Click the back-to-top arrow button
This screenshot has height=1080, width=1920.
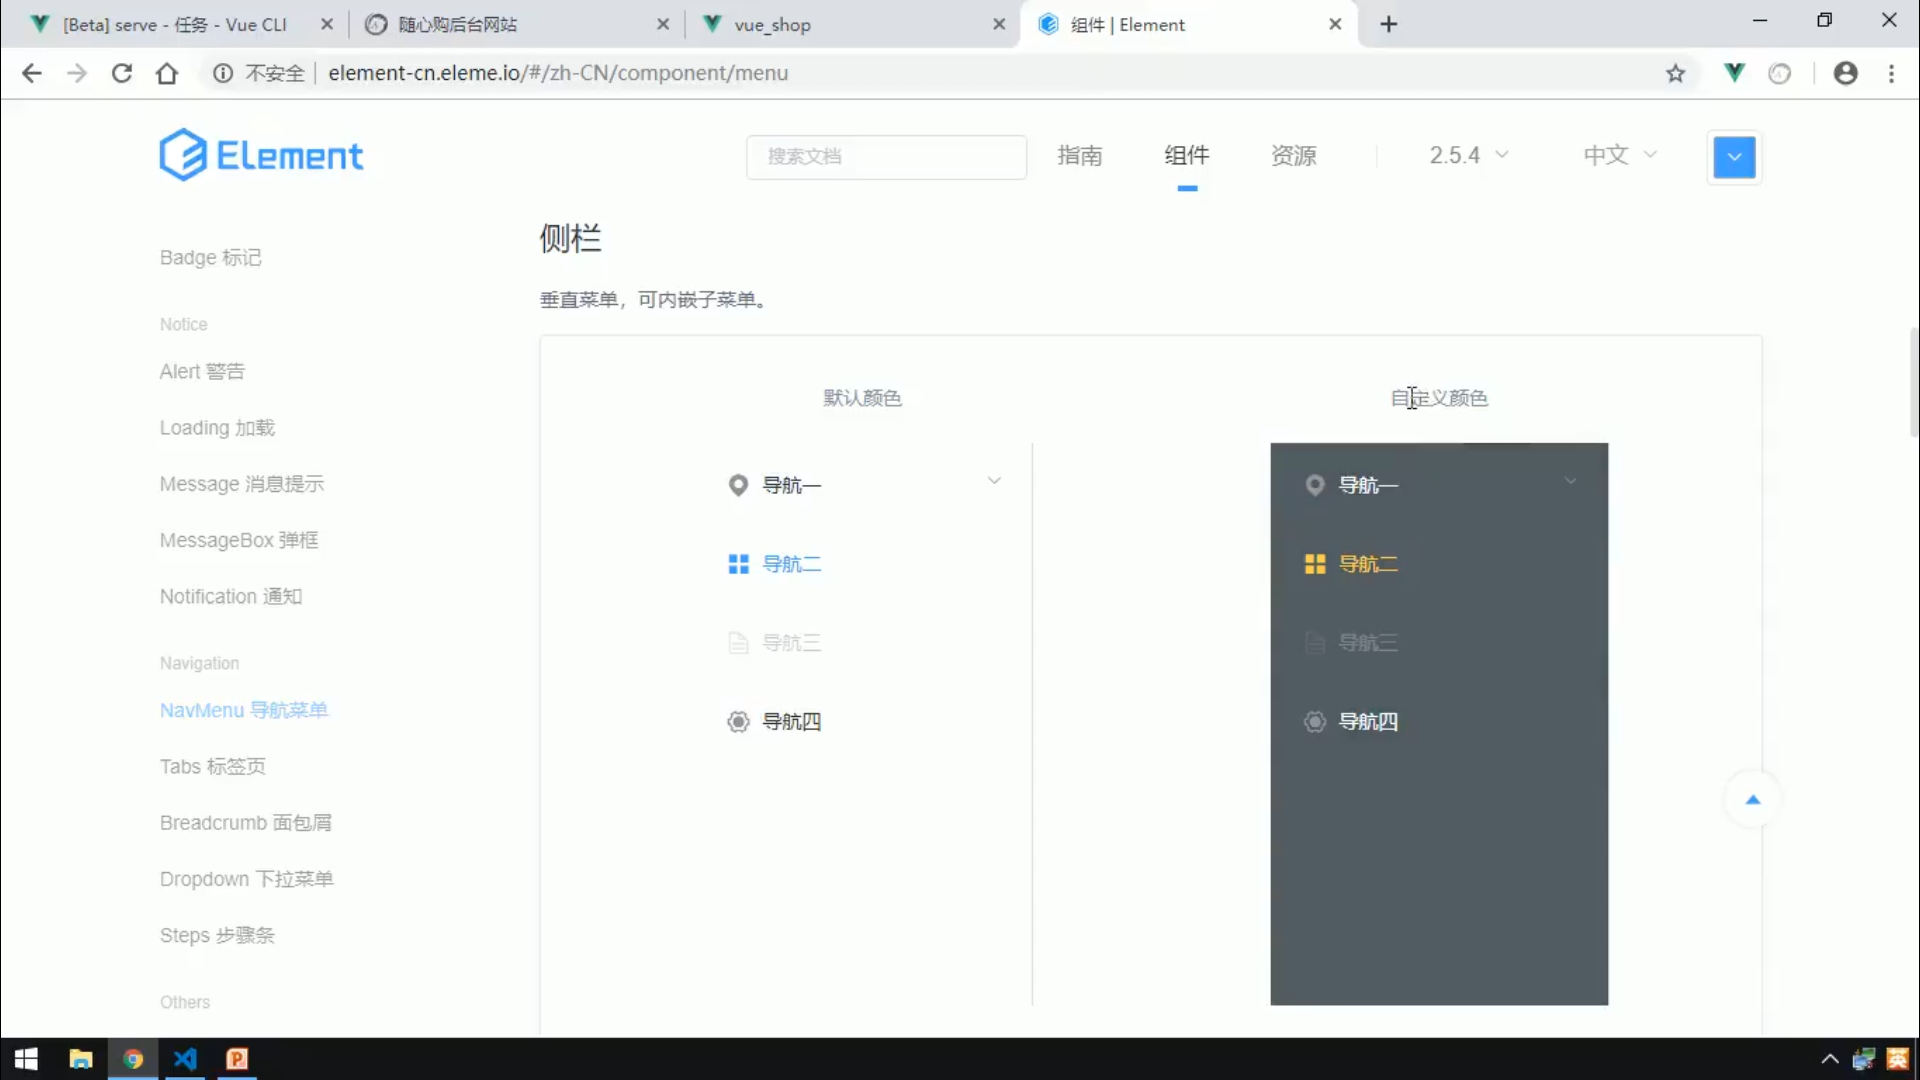[x=1752, y=799]
